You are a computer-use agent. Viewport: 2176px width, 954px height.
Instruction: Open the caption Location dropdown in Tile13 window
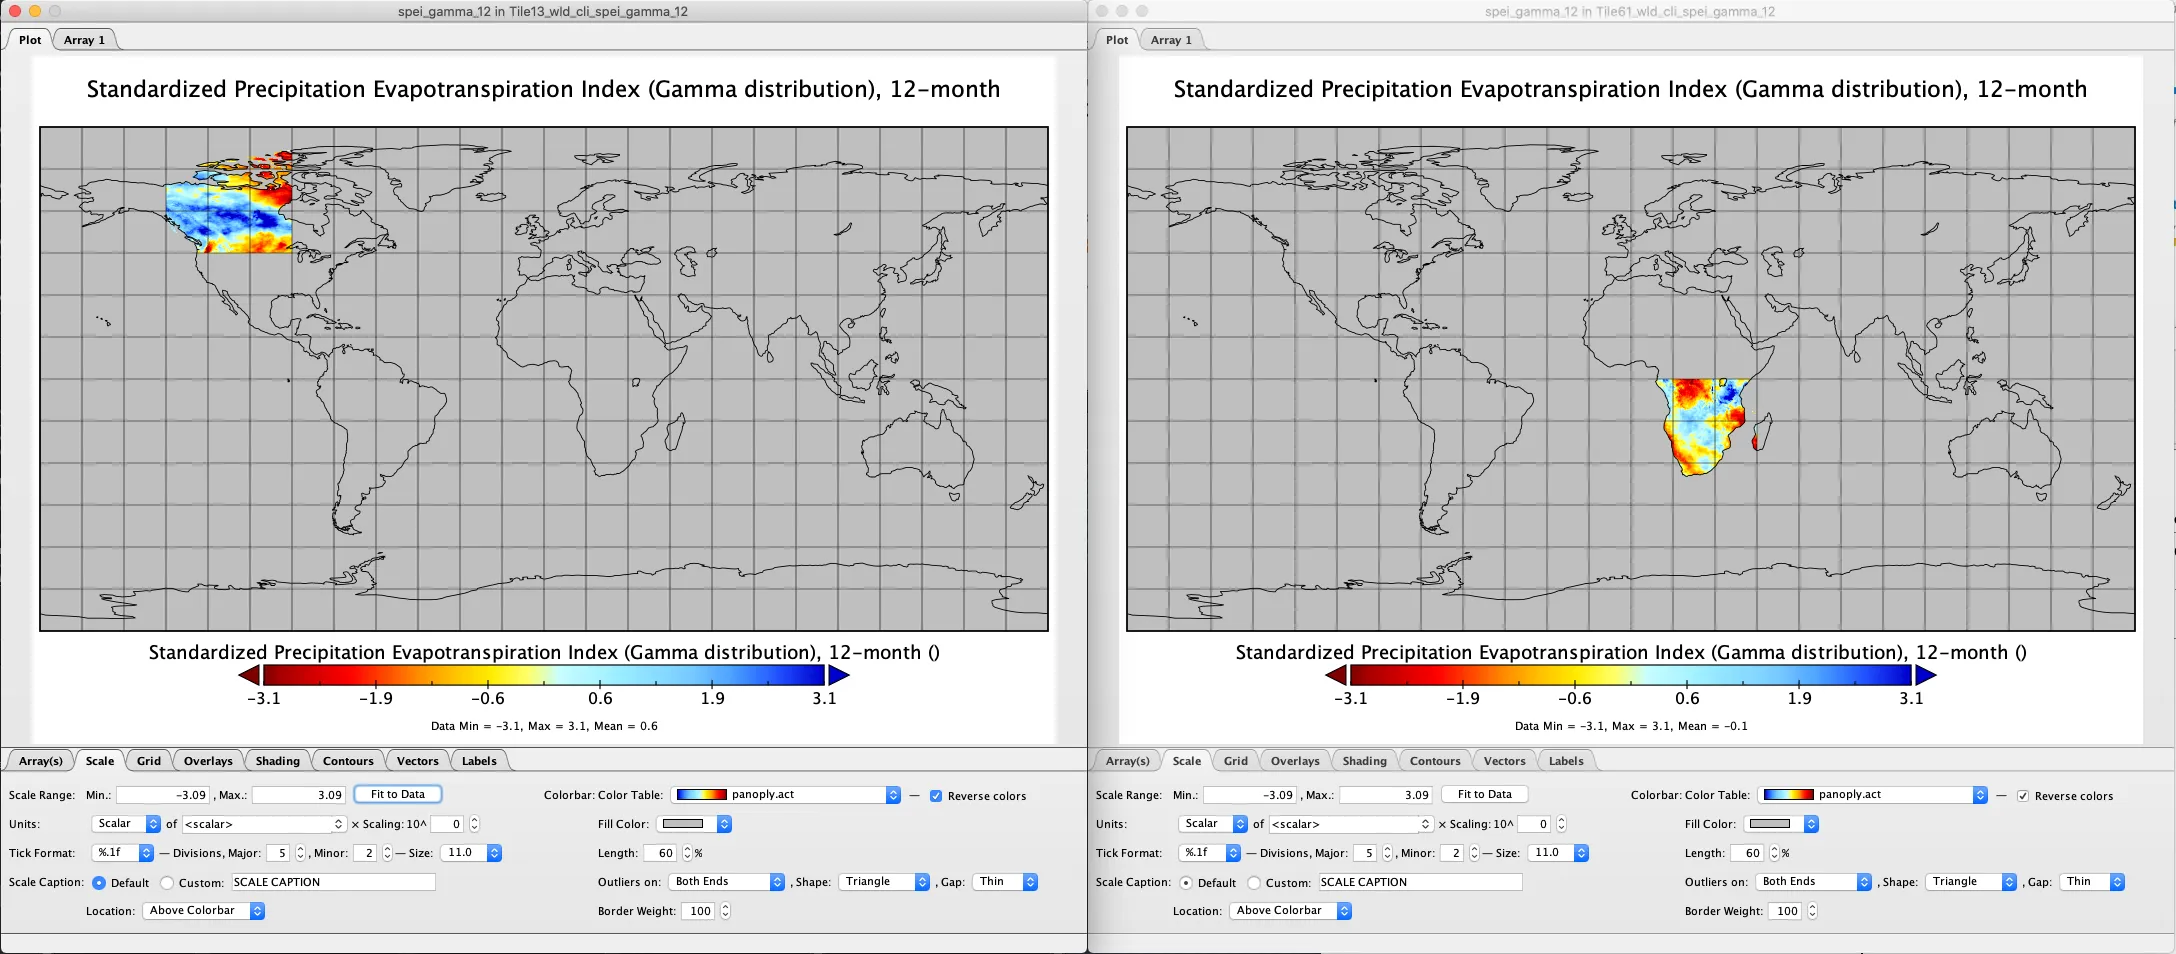[203, 911]
